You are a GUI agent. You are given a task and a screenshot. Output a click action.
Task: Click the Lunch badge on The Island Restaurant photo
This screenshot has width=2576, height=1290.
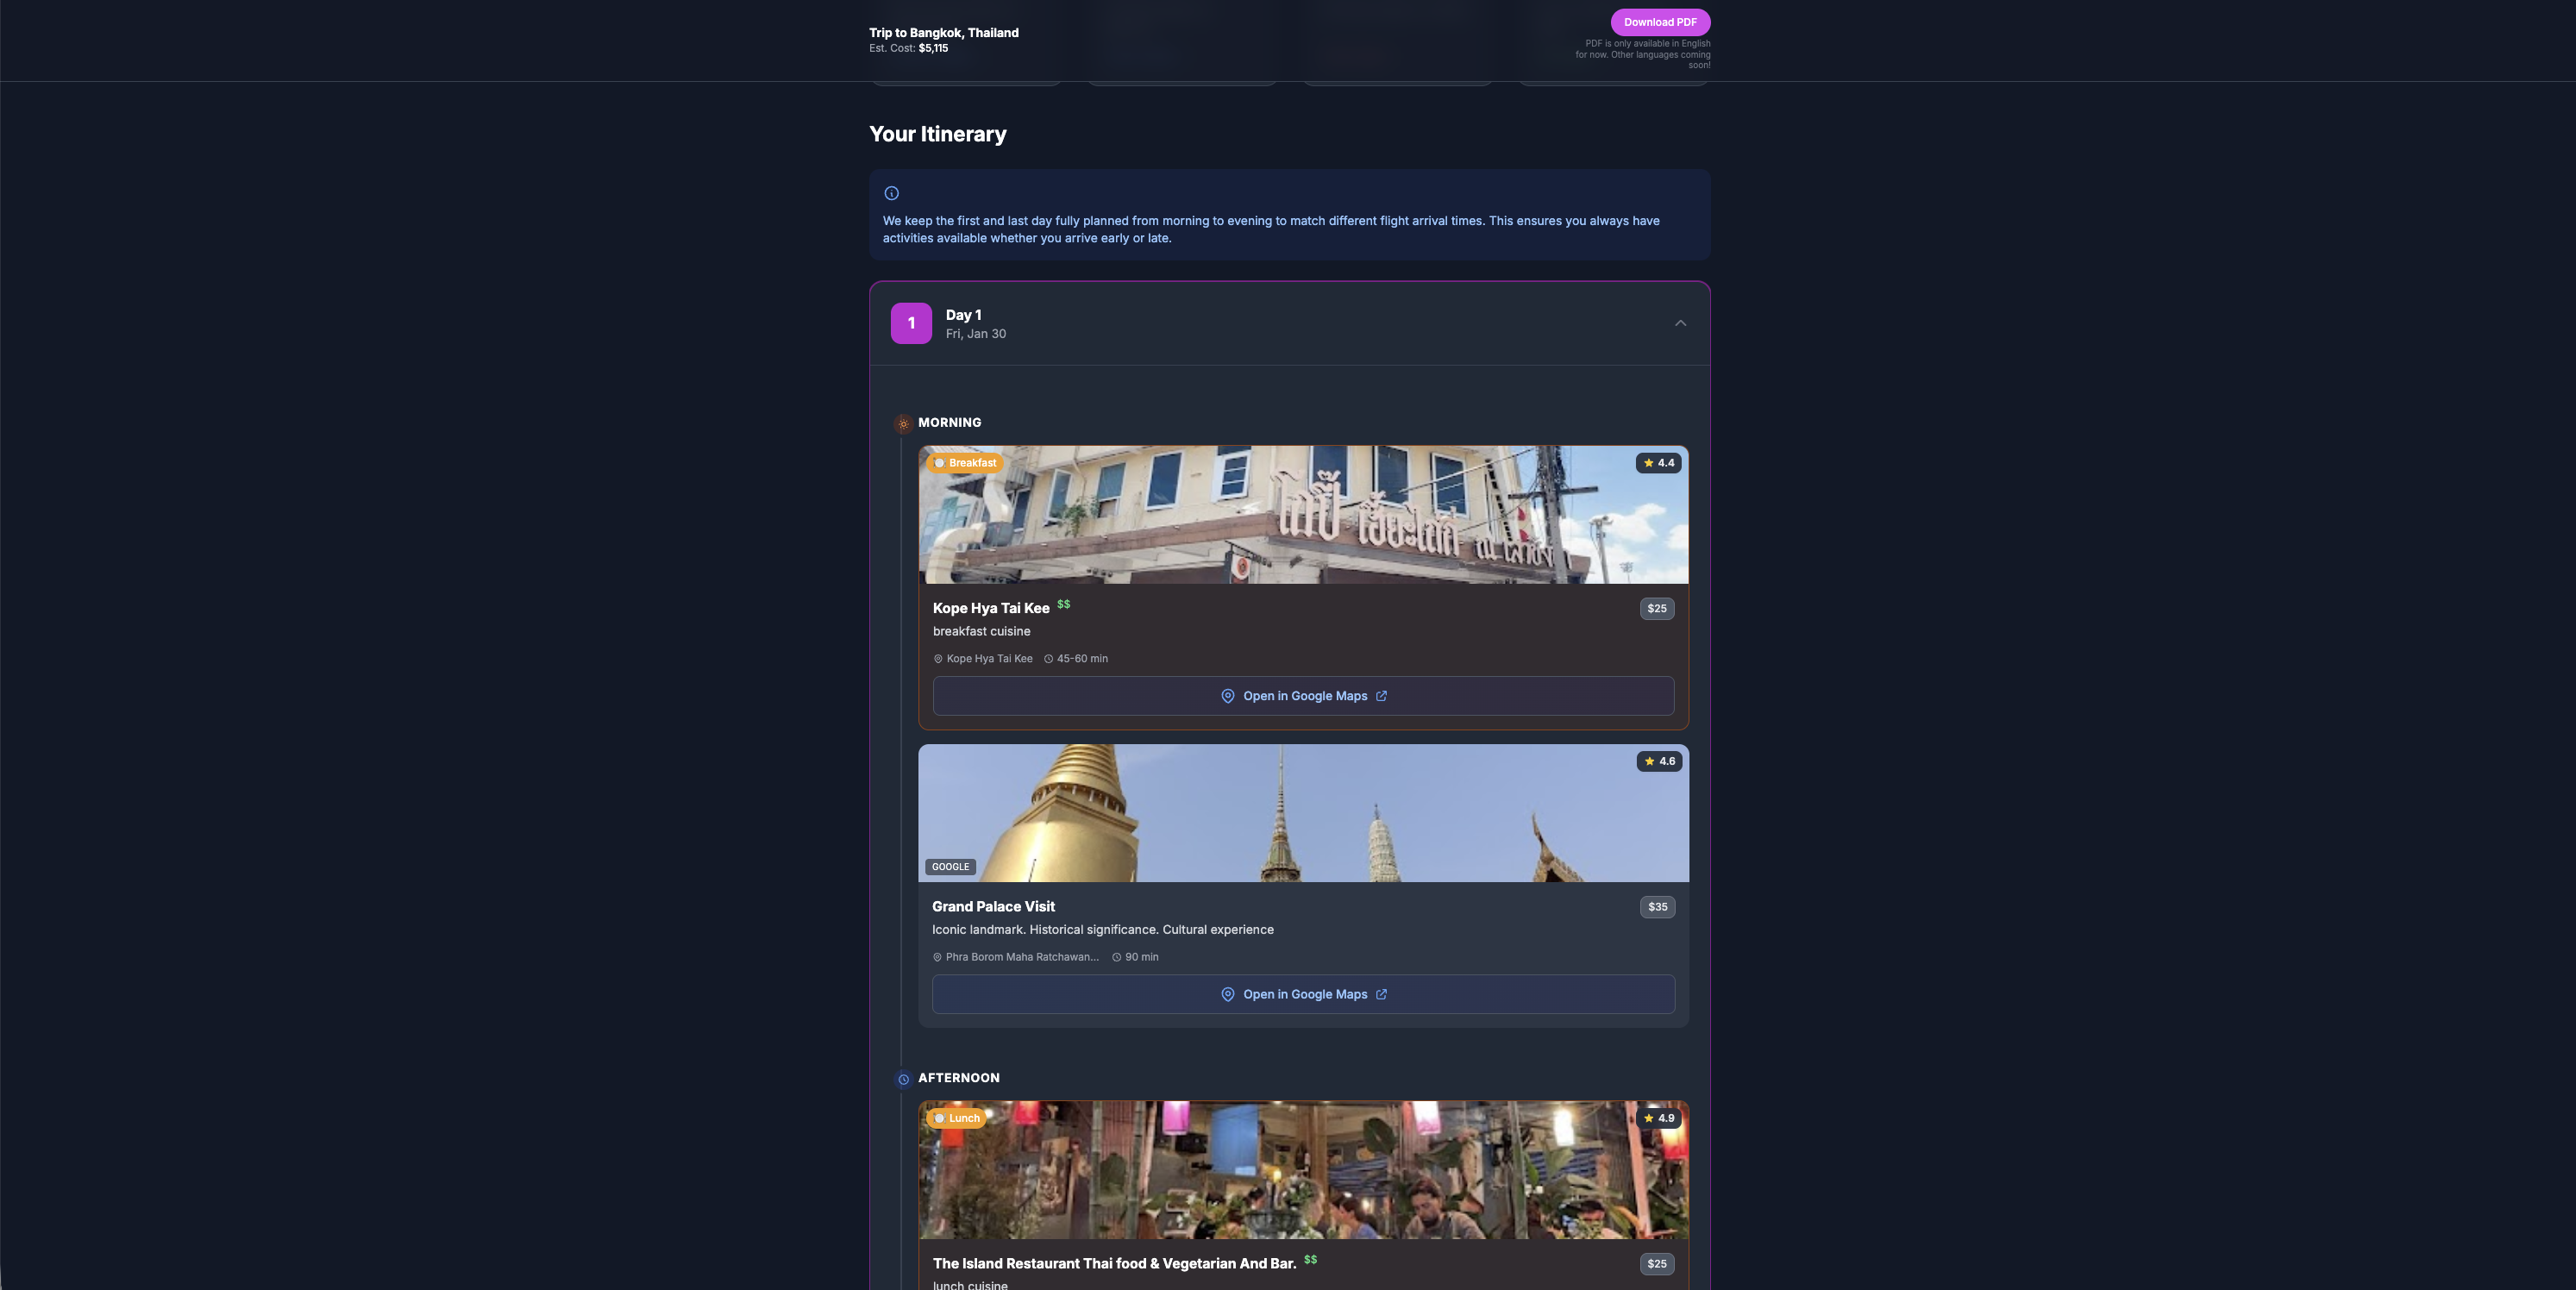click(956, 1119)
